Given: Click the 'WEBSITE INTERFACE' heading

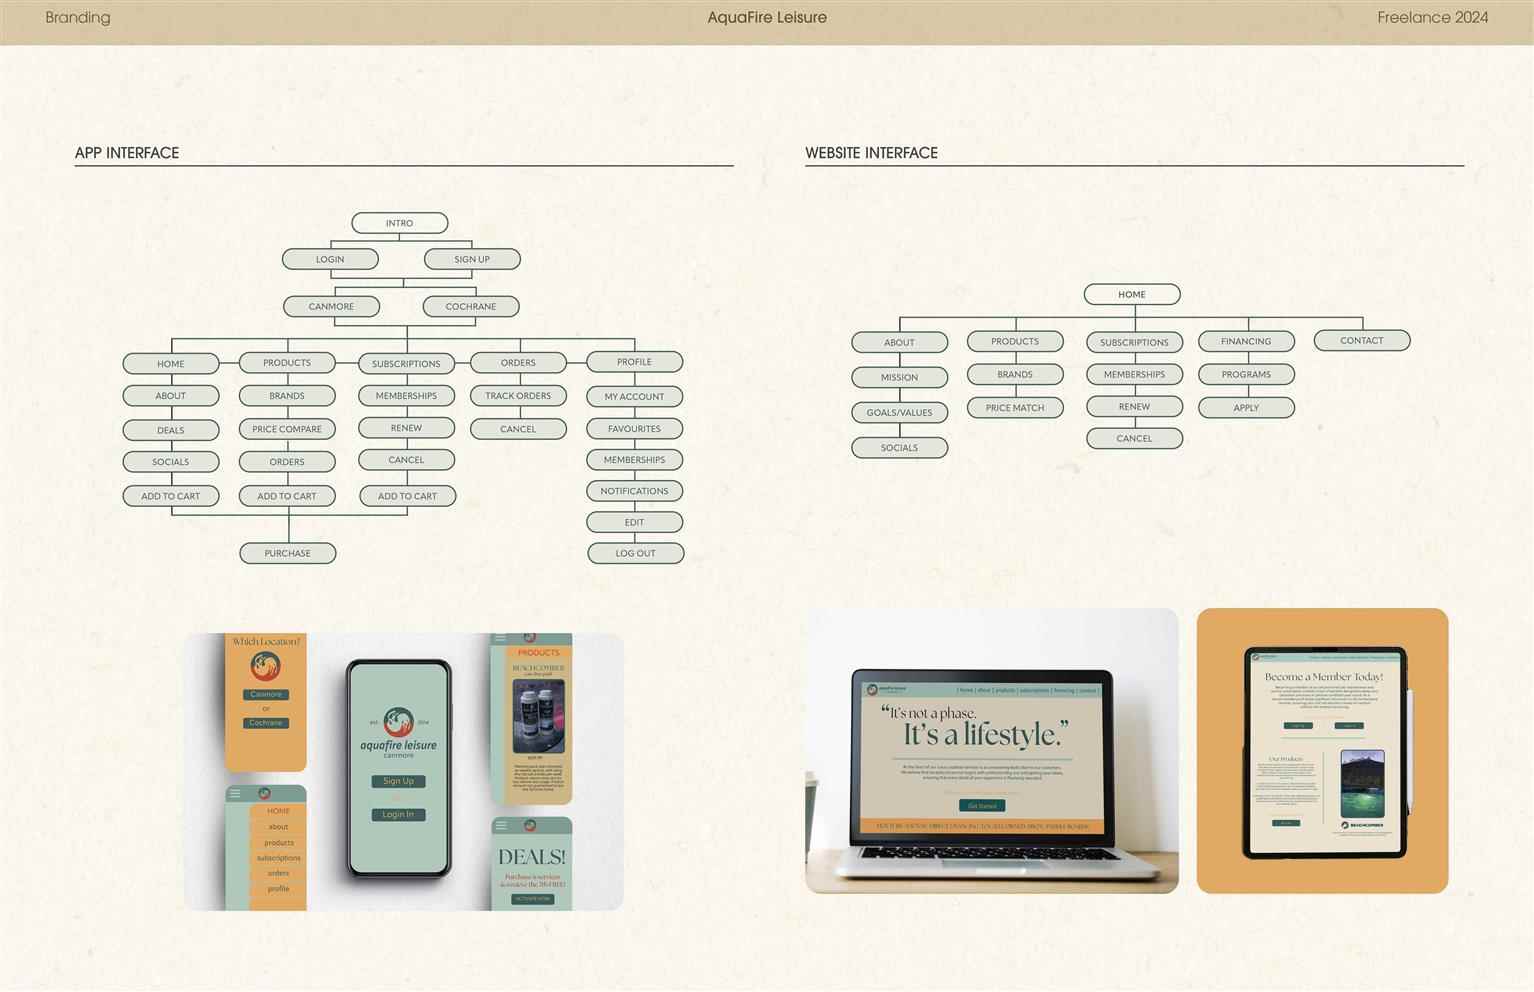Looking at the screenshot, I should pyautogui.click(x=872, y=153).
